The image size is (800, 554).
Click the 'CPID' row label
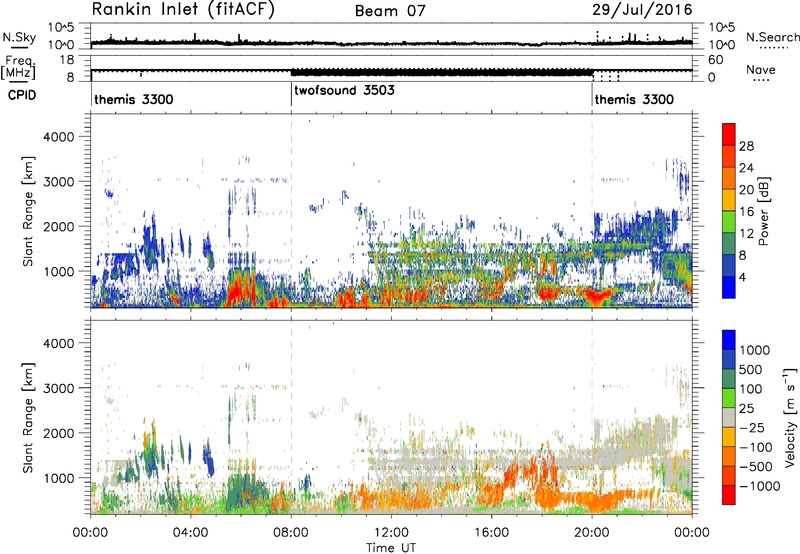22,95
